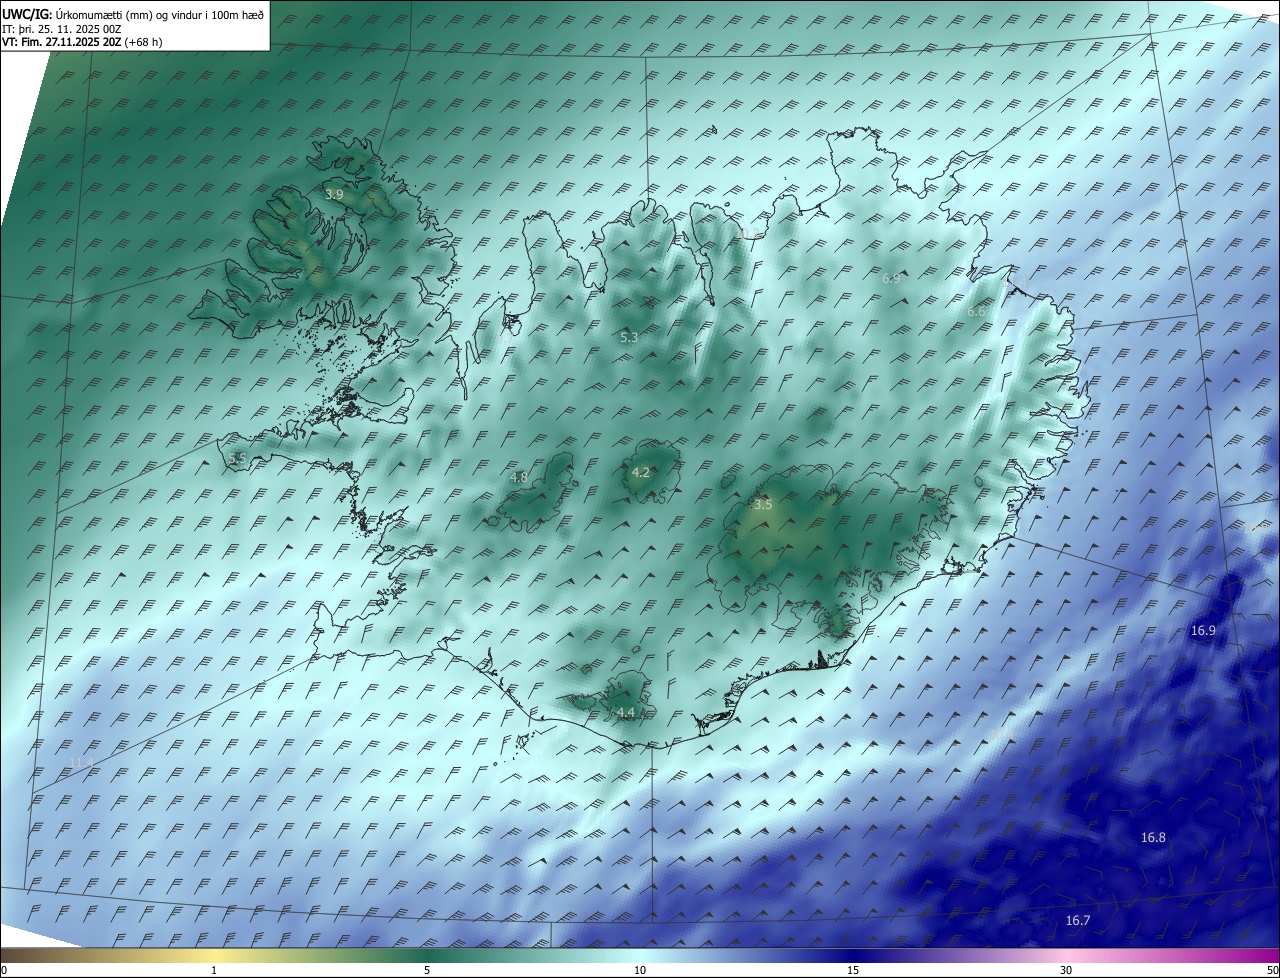1280x978 pixels.
Task: Click the 1 label on the color scale
Action: [x=215, y=970]
